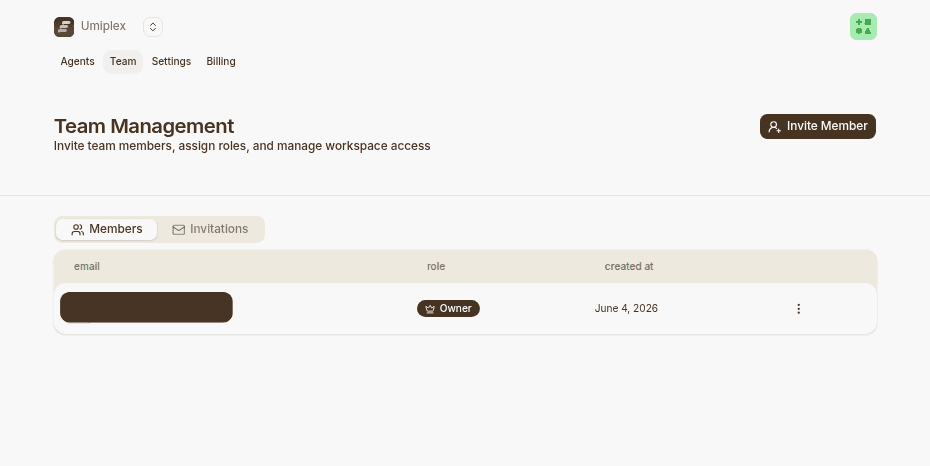Click the created at column header

click(629, 267)
